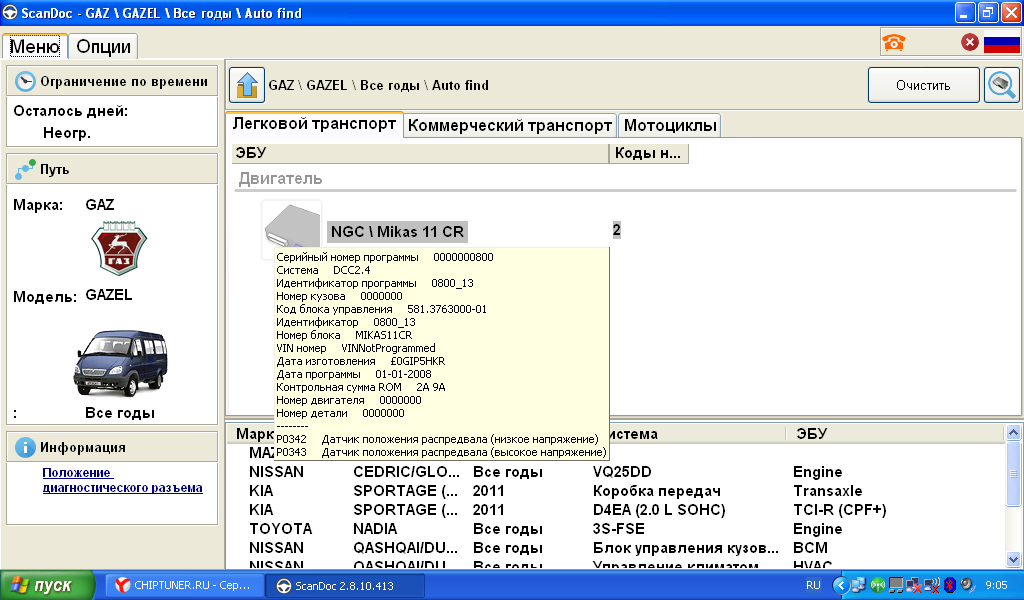Screen dimensions: 1024x600
Task: Click the VQ25DD system cell
Action: (x=622, y=472)
